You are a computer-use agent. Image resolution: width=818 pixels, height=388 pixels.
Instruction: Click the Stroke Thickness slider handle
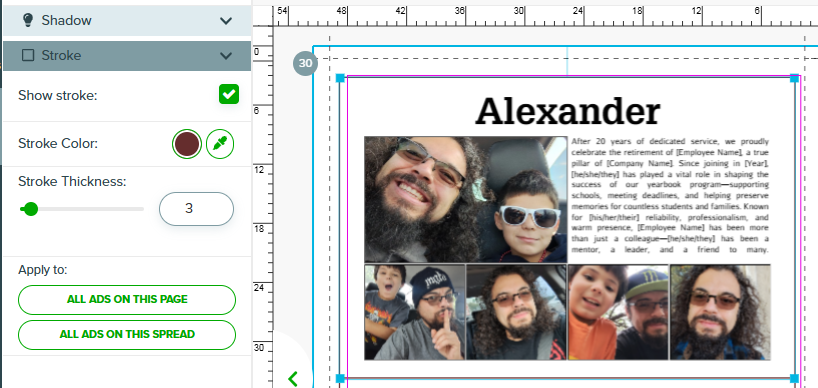[31, 209]
